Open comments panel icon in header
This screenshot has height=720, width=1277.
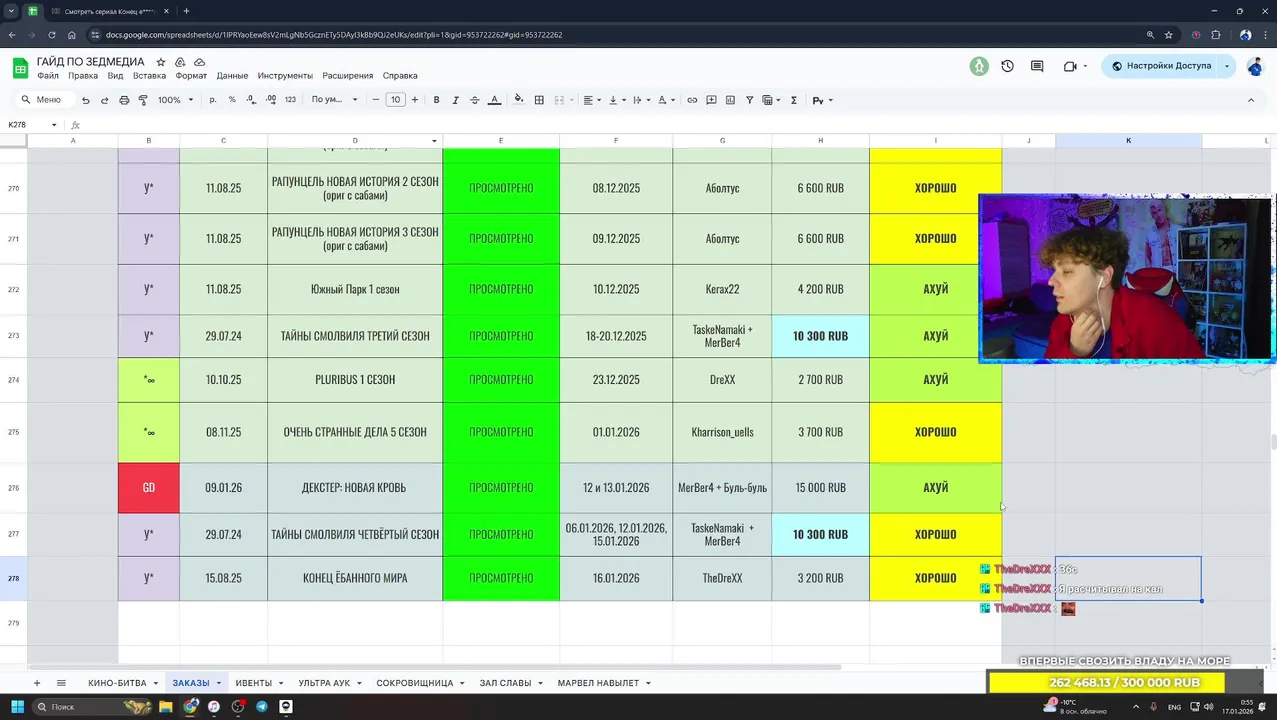click(1037, 66)
